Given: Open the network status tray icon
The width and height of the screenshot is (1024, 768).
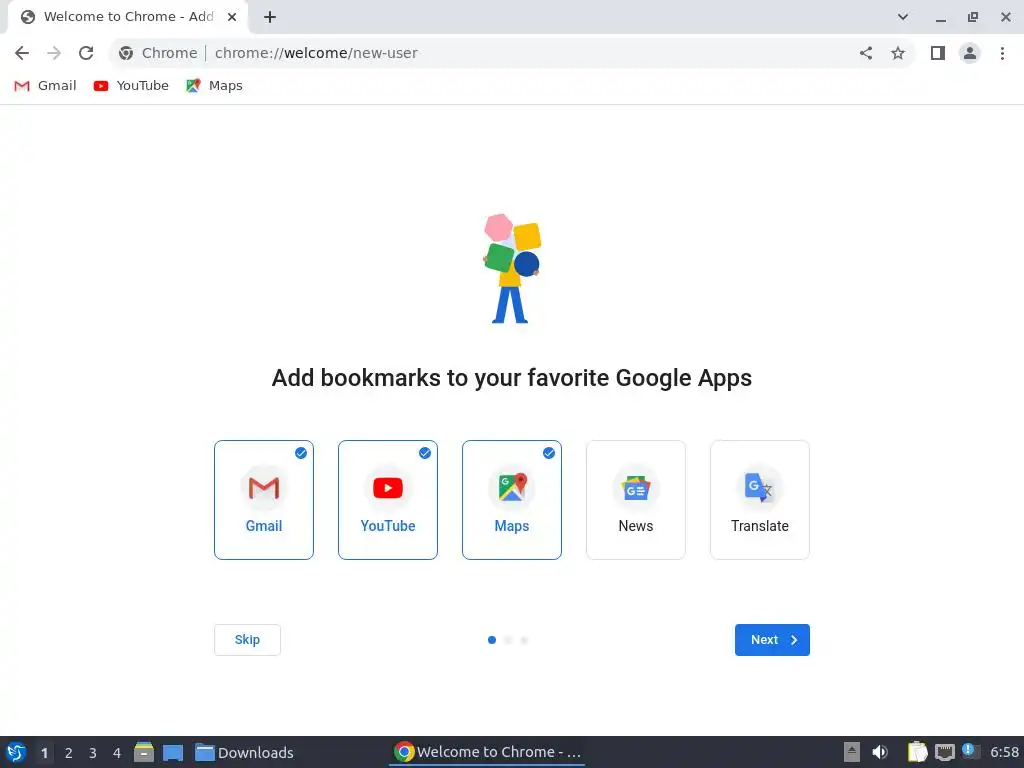Looking at the screenshot, I should click(944, 752).
